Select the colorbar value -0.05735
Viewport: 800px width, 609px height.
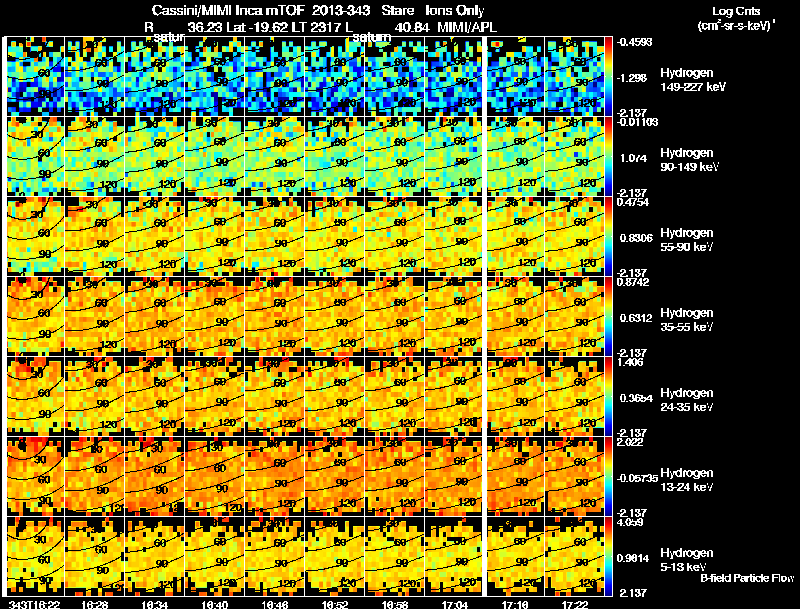point(637,478)
